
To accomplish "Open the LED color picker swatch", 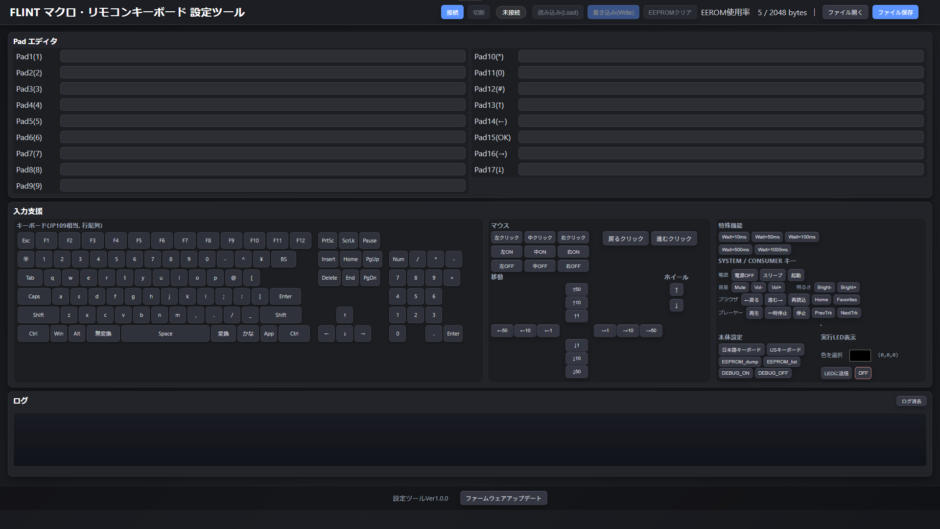I will (860, 355).
